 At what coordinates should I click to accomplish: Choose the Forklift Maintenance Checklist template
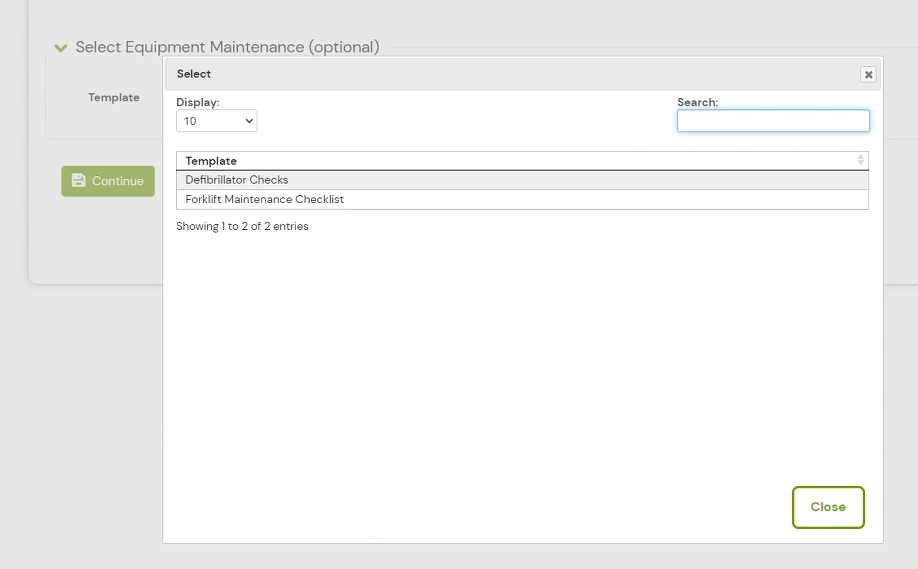(x=265, y=200)
